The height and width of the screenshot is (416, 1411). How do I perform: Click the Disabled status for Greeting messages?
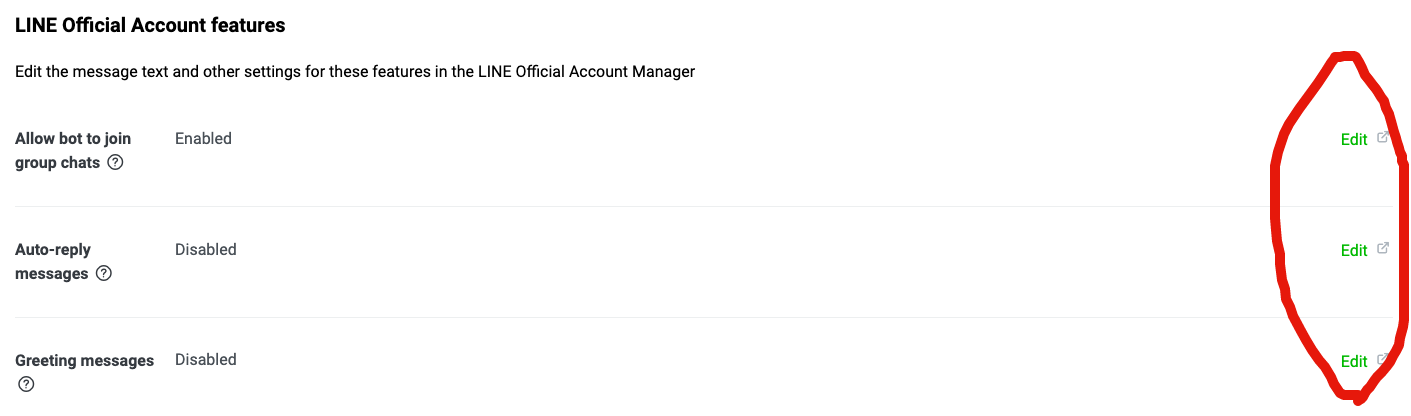[x=206, y=360]
